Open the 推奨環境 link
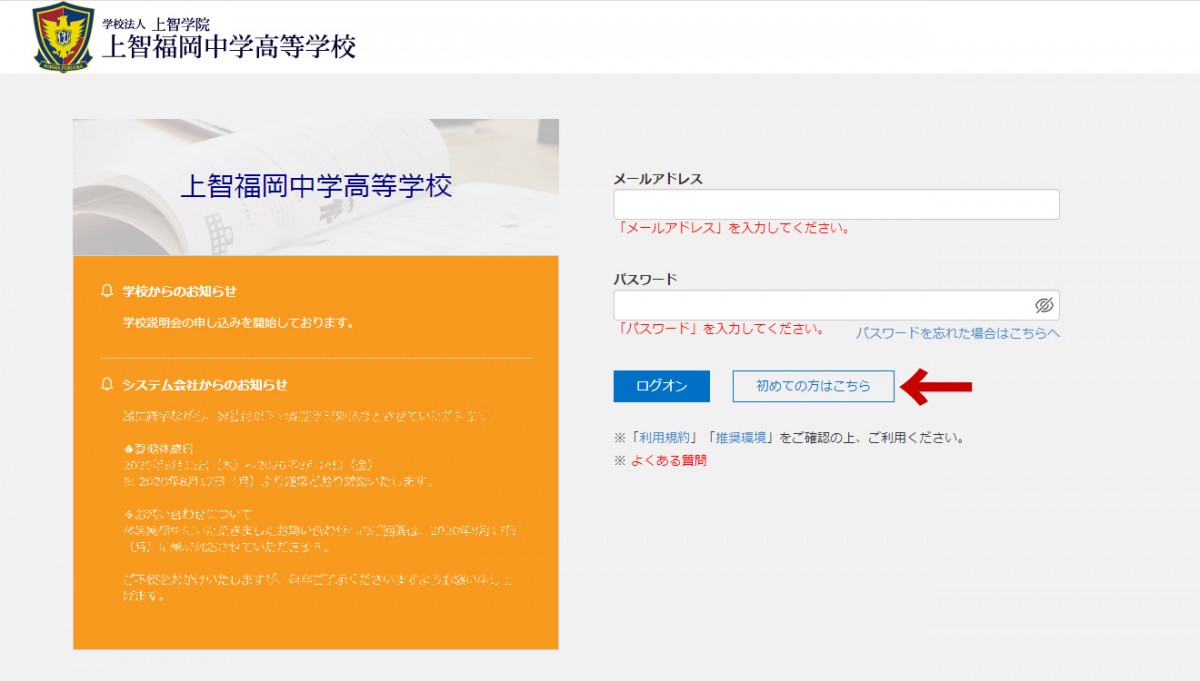Screen dimensions: 1200x681 [739, 438]
